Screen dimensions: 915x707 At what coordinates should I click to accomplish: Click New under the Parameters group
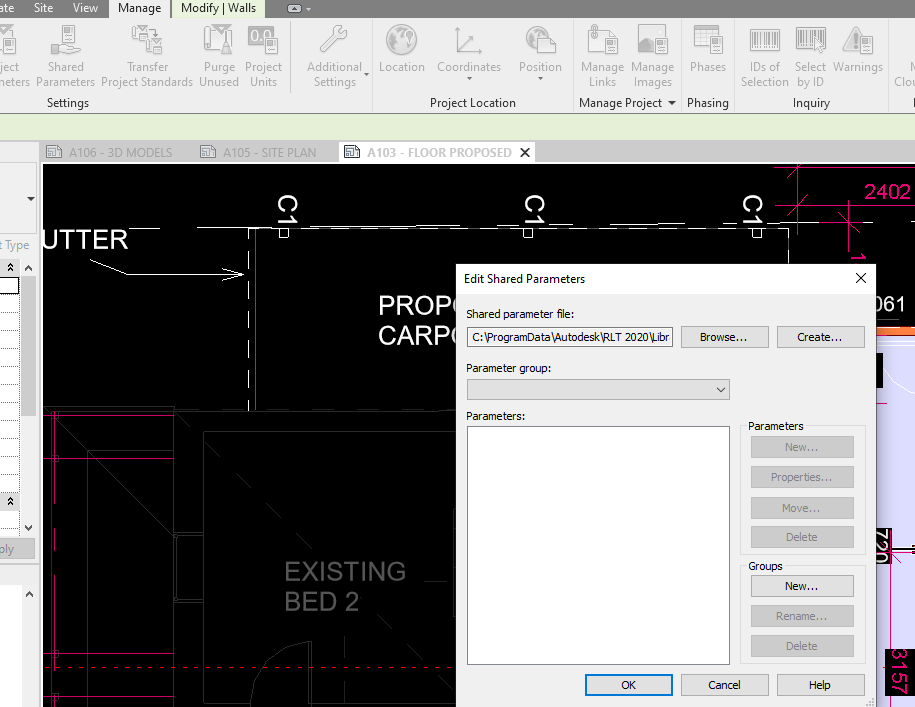[x=801, y=446]
